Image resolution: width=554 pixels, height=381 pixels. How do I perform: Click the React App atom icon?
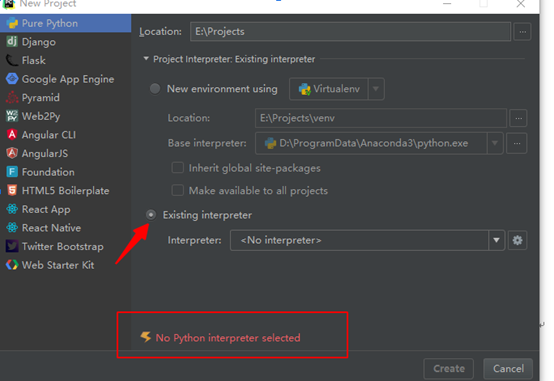pos(12,209)
